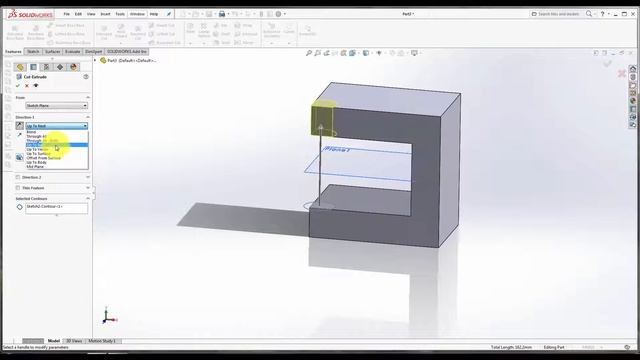Open the 3D Views bottom tab

(74, 341)
